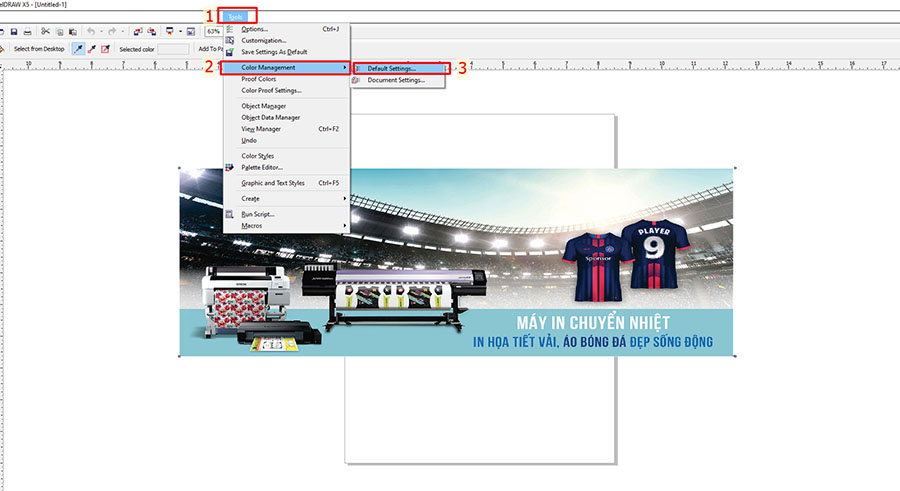900x491 pixels.
Task: Click the Save icon in the toolbar
Action: pos(14,32)
